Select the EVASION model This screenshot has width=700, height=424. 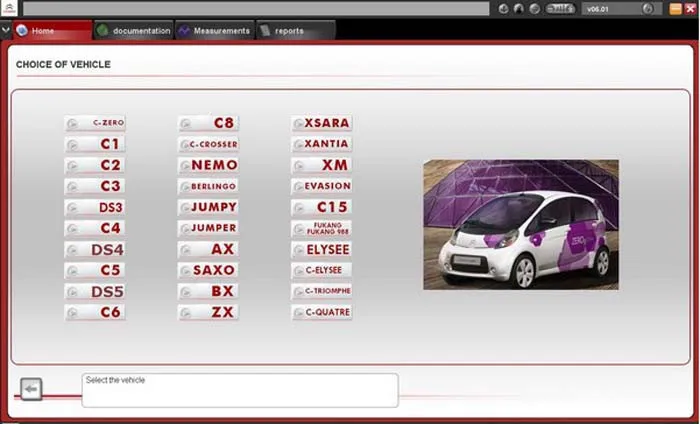click(322, 186)
